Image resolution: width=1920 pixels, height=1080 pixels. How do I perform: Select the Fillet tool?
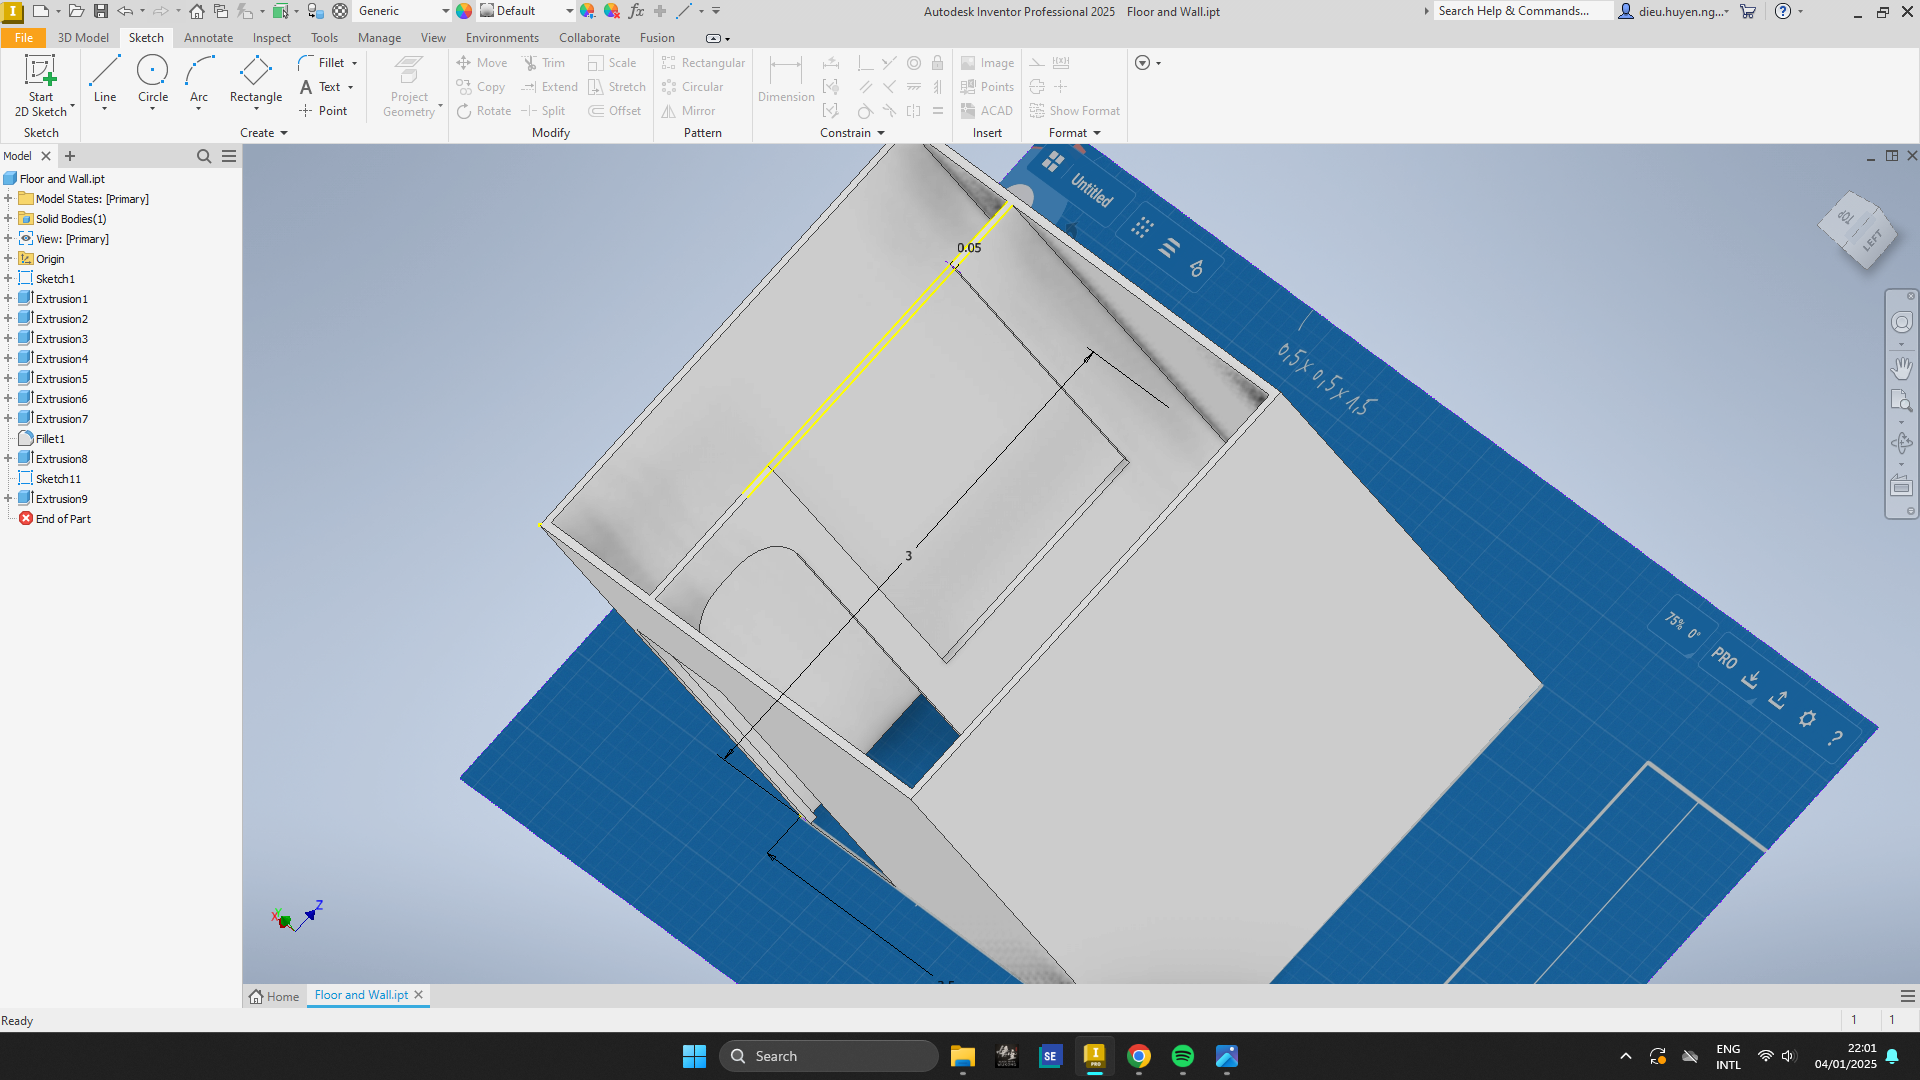click(322, 63)
